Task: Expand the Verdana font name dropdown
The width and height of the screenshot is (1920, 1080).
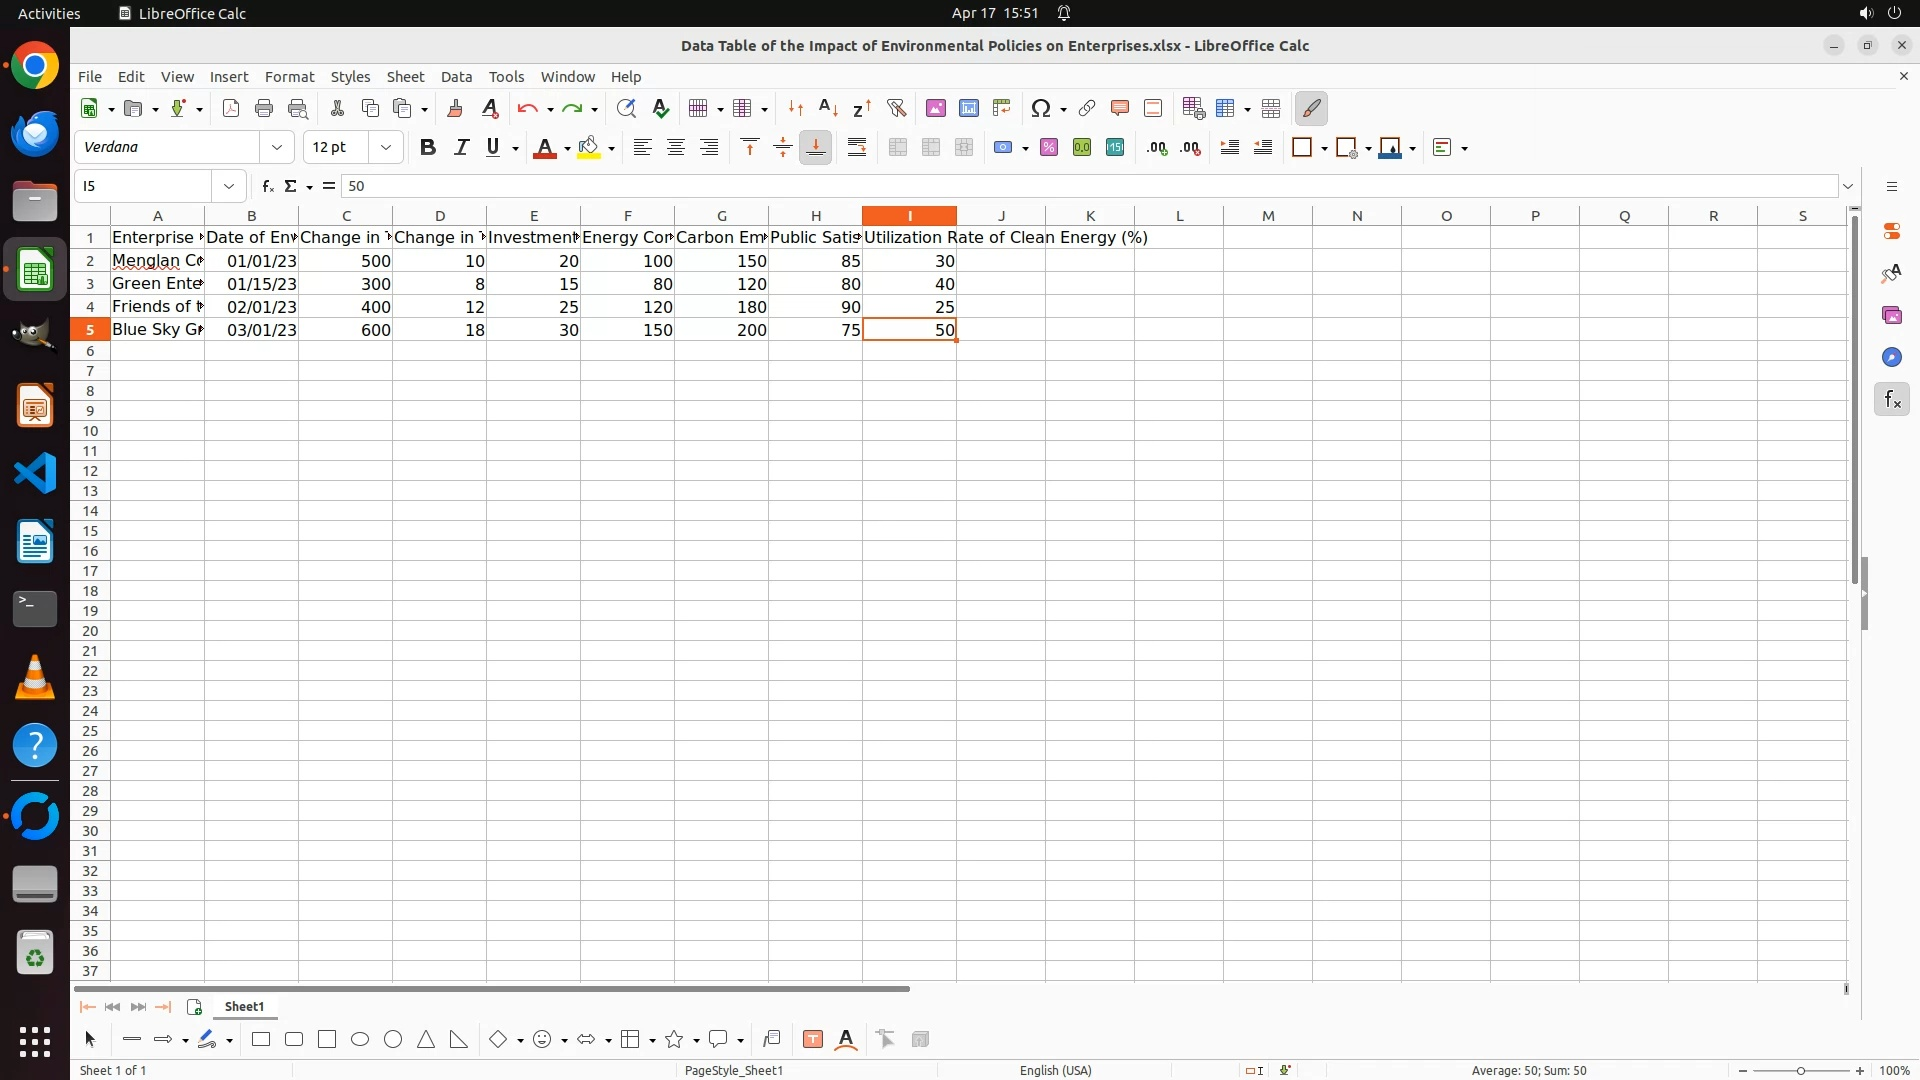Action: tap(277, 147)
